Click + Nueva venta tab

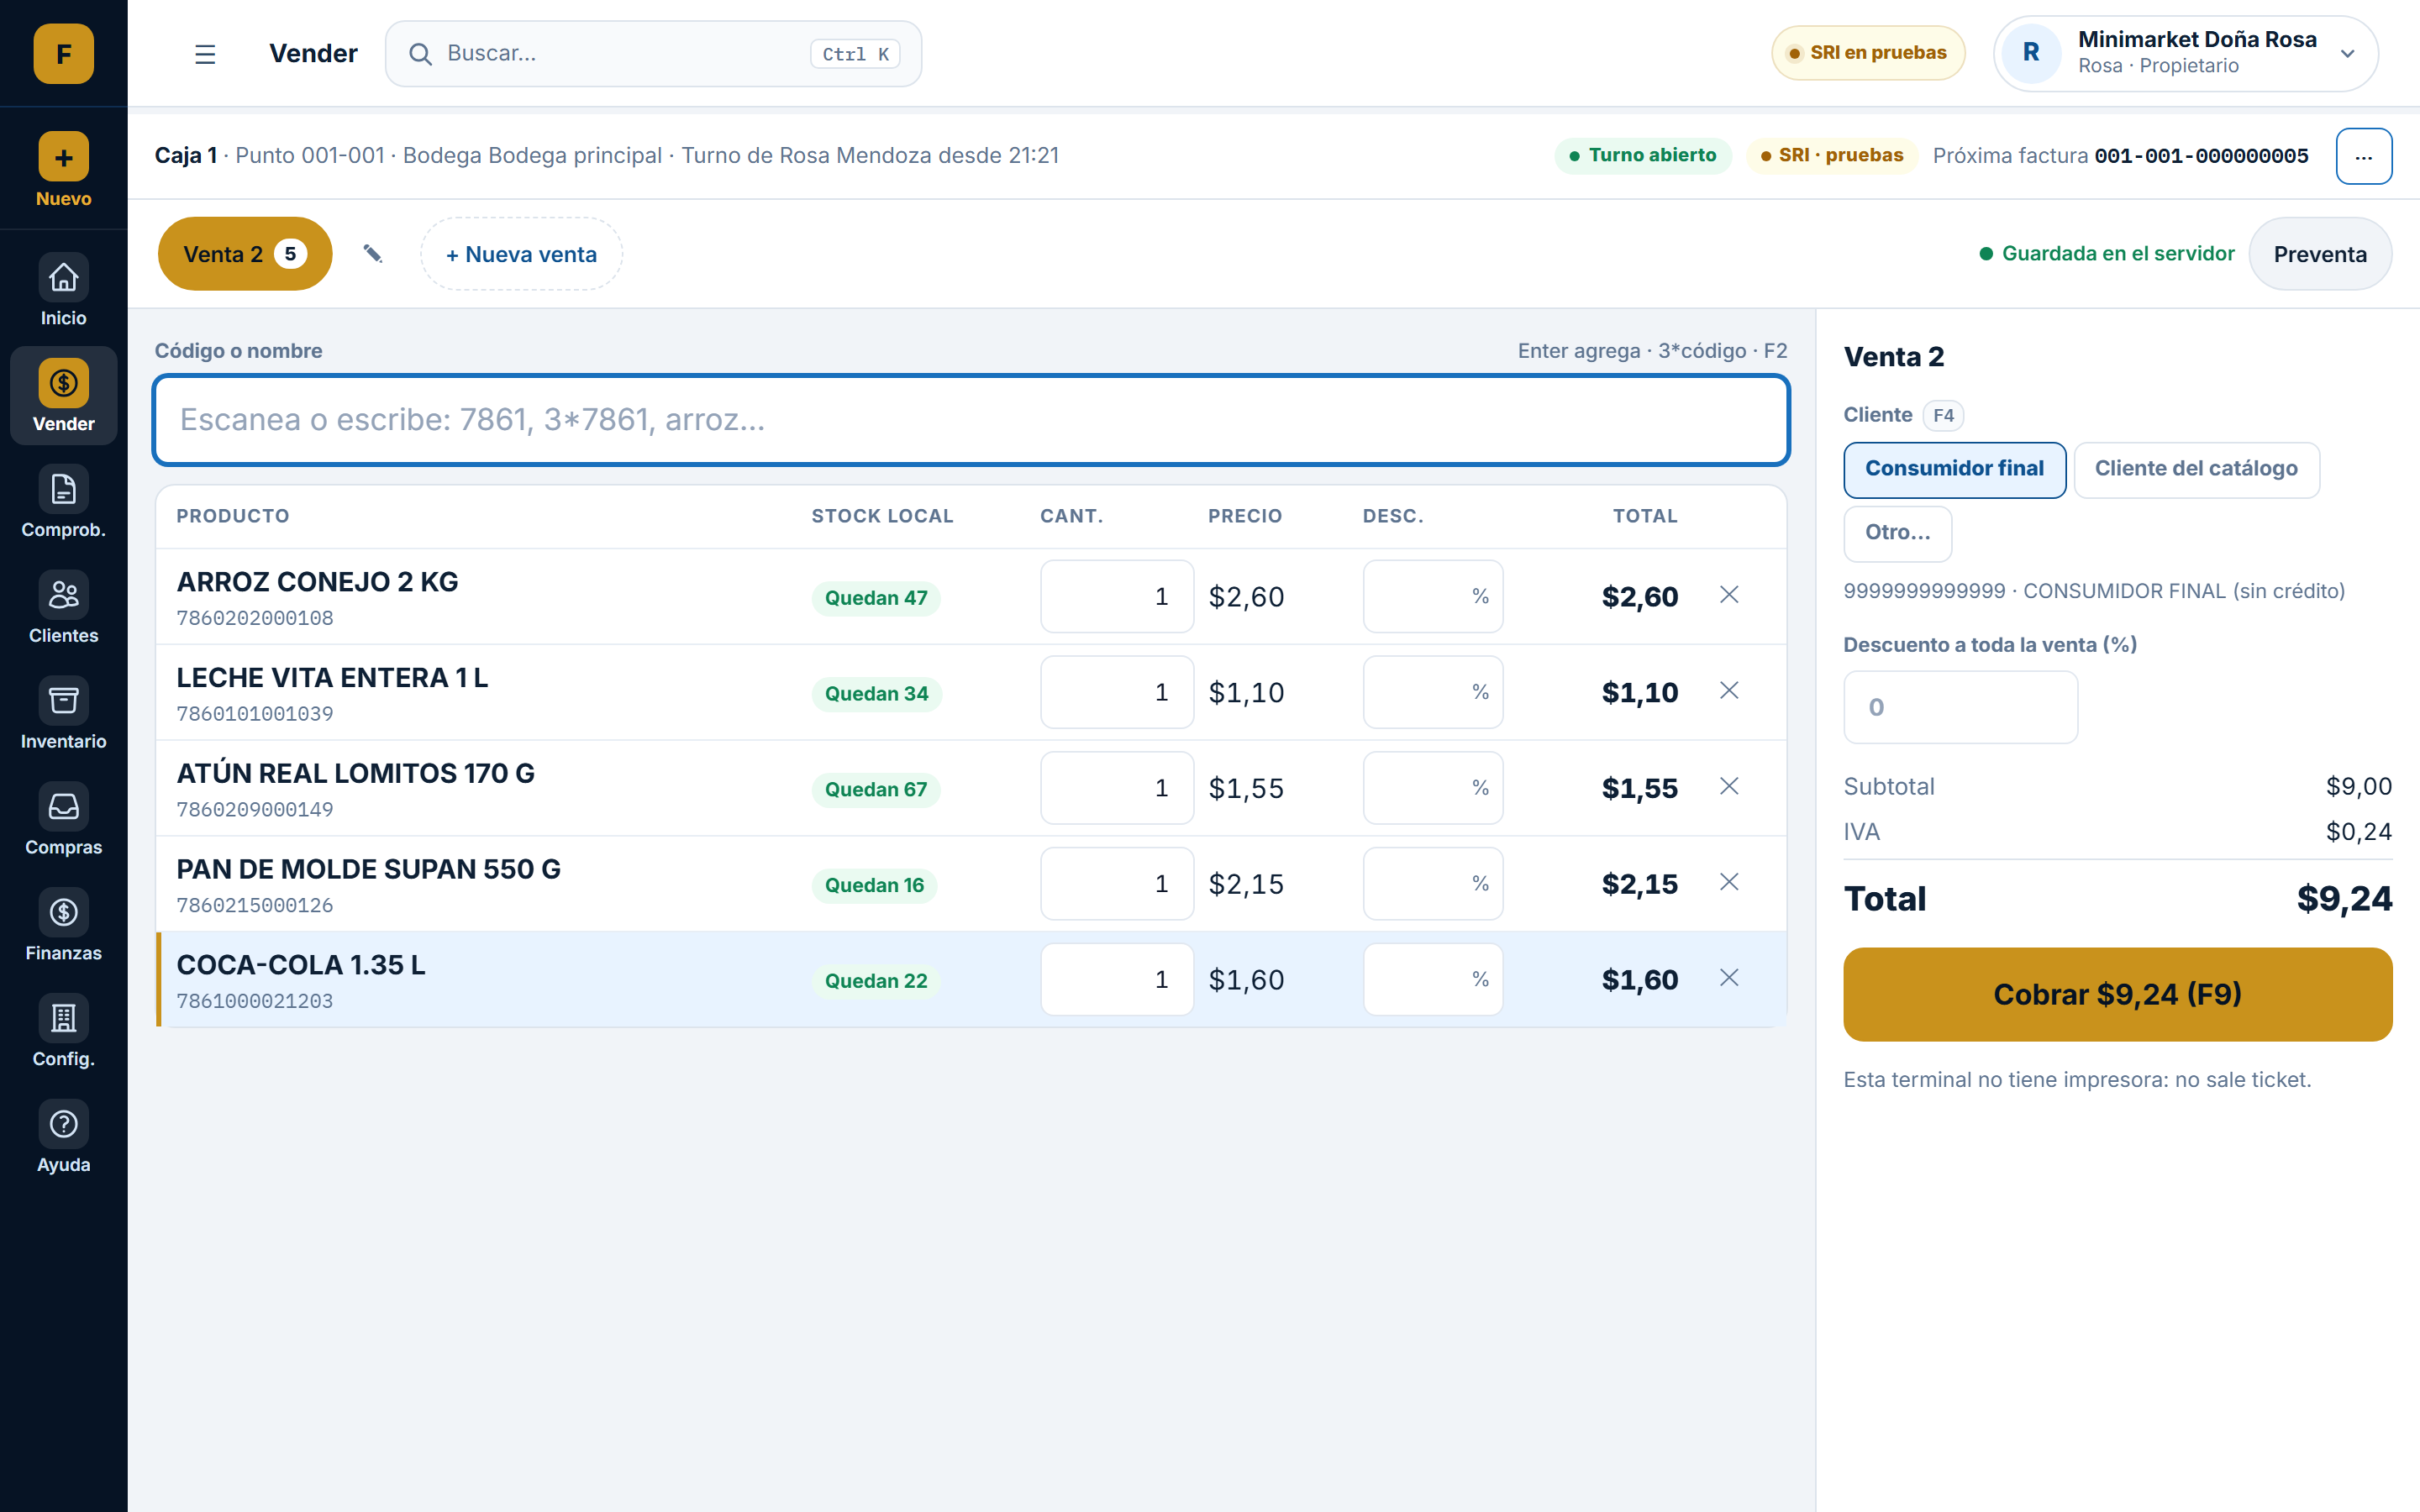point(521,254)
